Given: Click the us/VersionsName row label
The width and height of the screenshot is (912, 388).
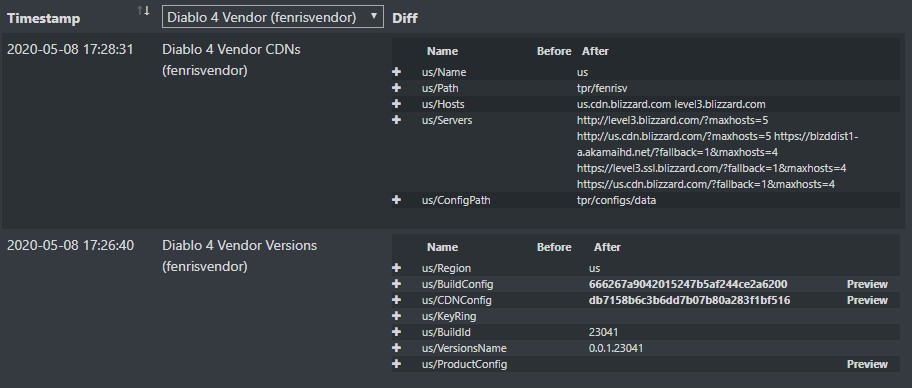Looking at the screenshot, I should tap(464, 348).
